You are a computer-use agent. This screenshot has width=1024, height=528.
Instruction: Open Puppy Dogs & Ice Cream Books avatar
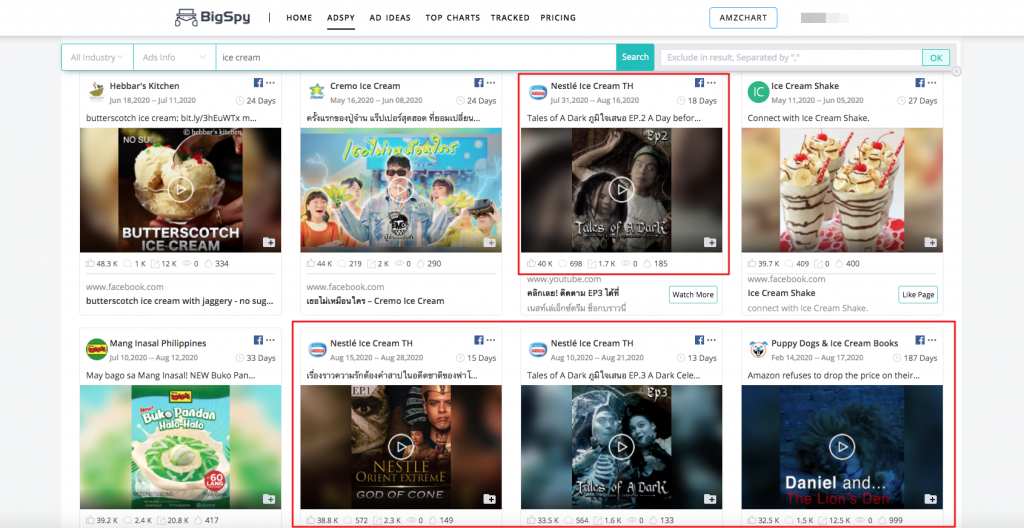tap(758, 350)
